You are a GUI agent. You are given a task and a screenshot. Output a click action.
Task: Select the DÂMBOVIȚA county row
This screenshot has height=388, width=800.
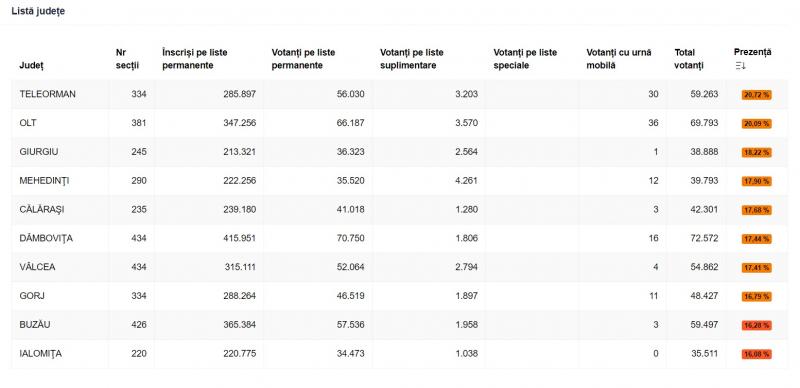click(x=399, y=238)
